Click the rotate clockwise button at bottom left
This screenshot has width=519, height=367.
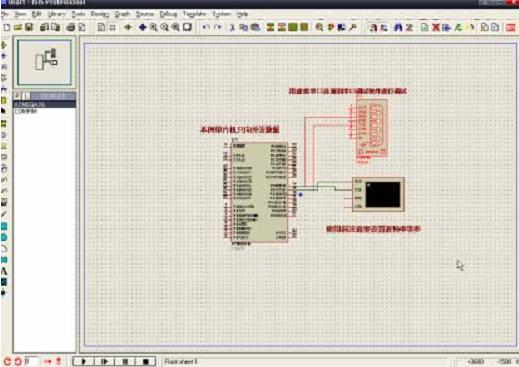[x=7, y=361]
